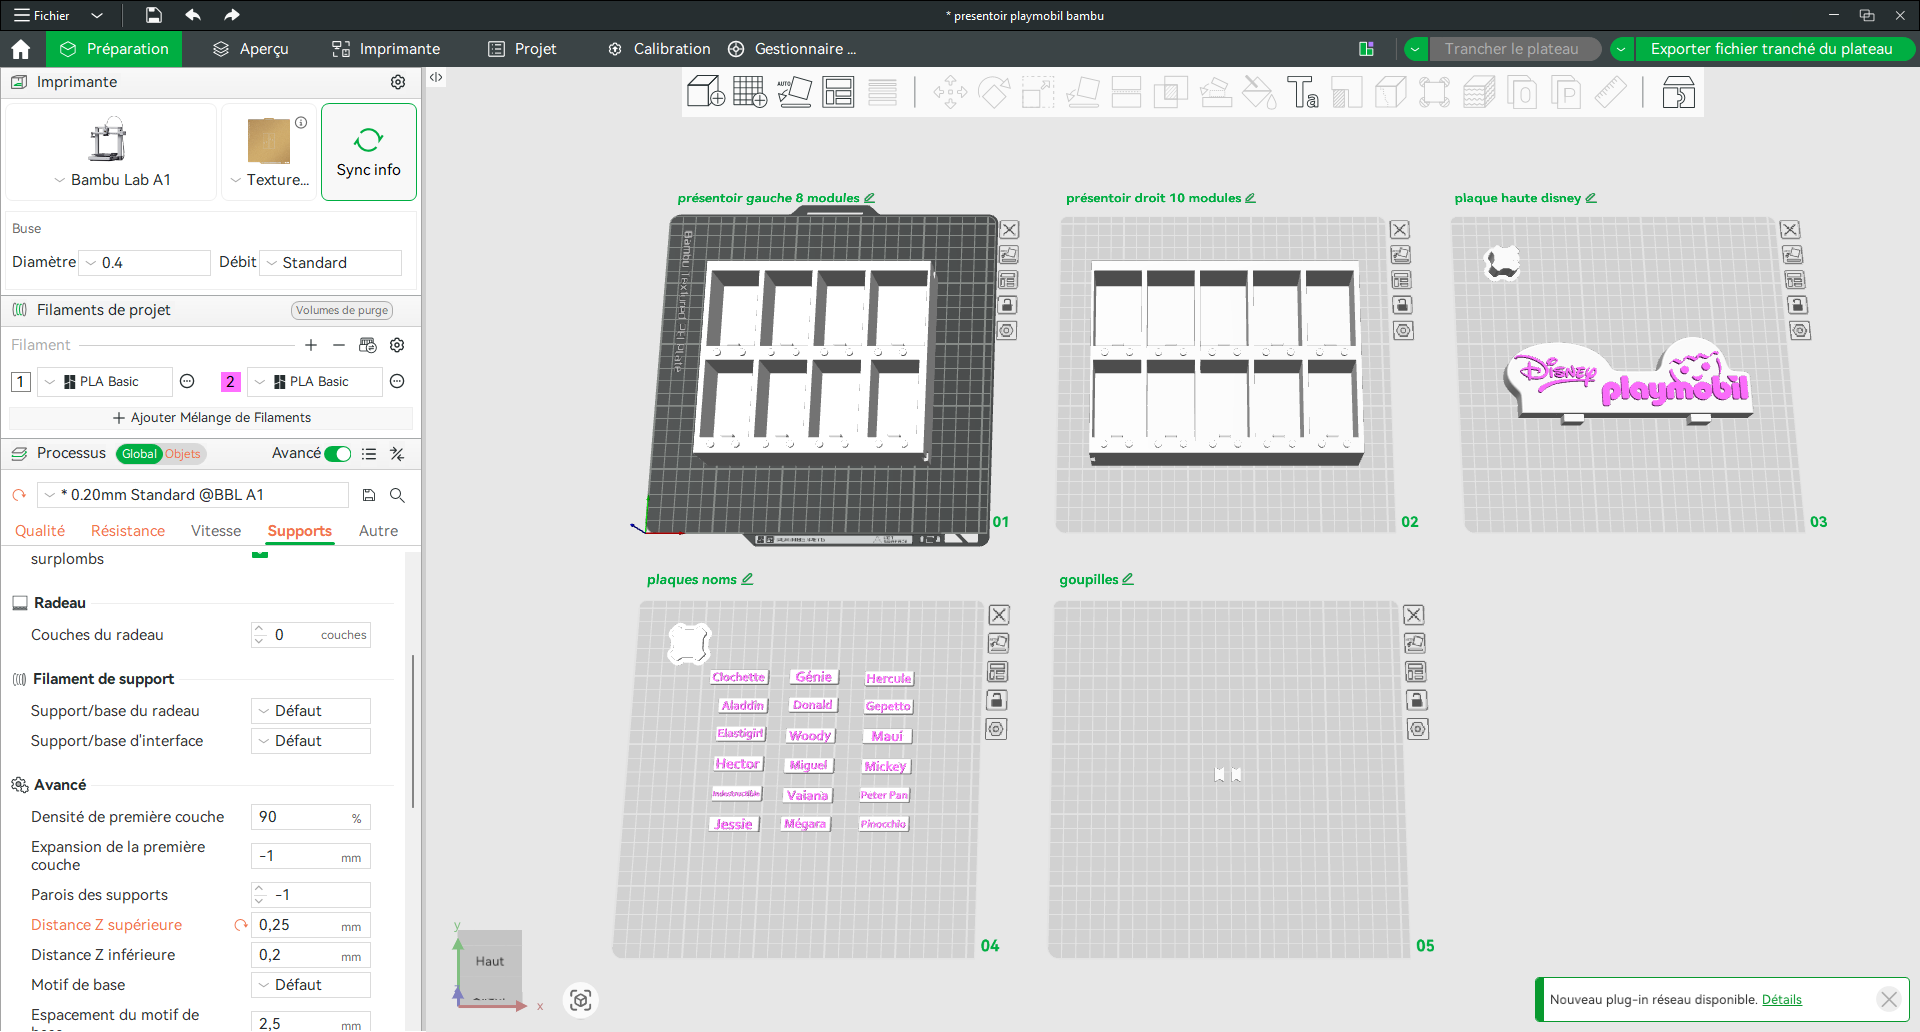Reset camera view icon at bottom

tap(581, 1000)
